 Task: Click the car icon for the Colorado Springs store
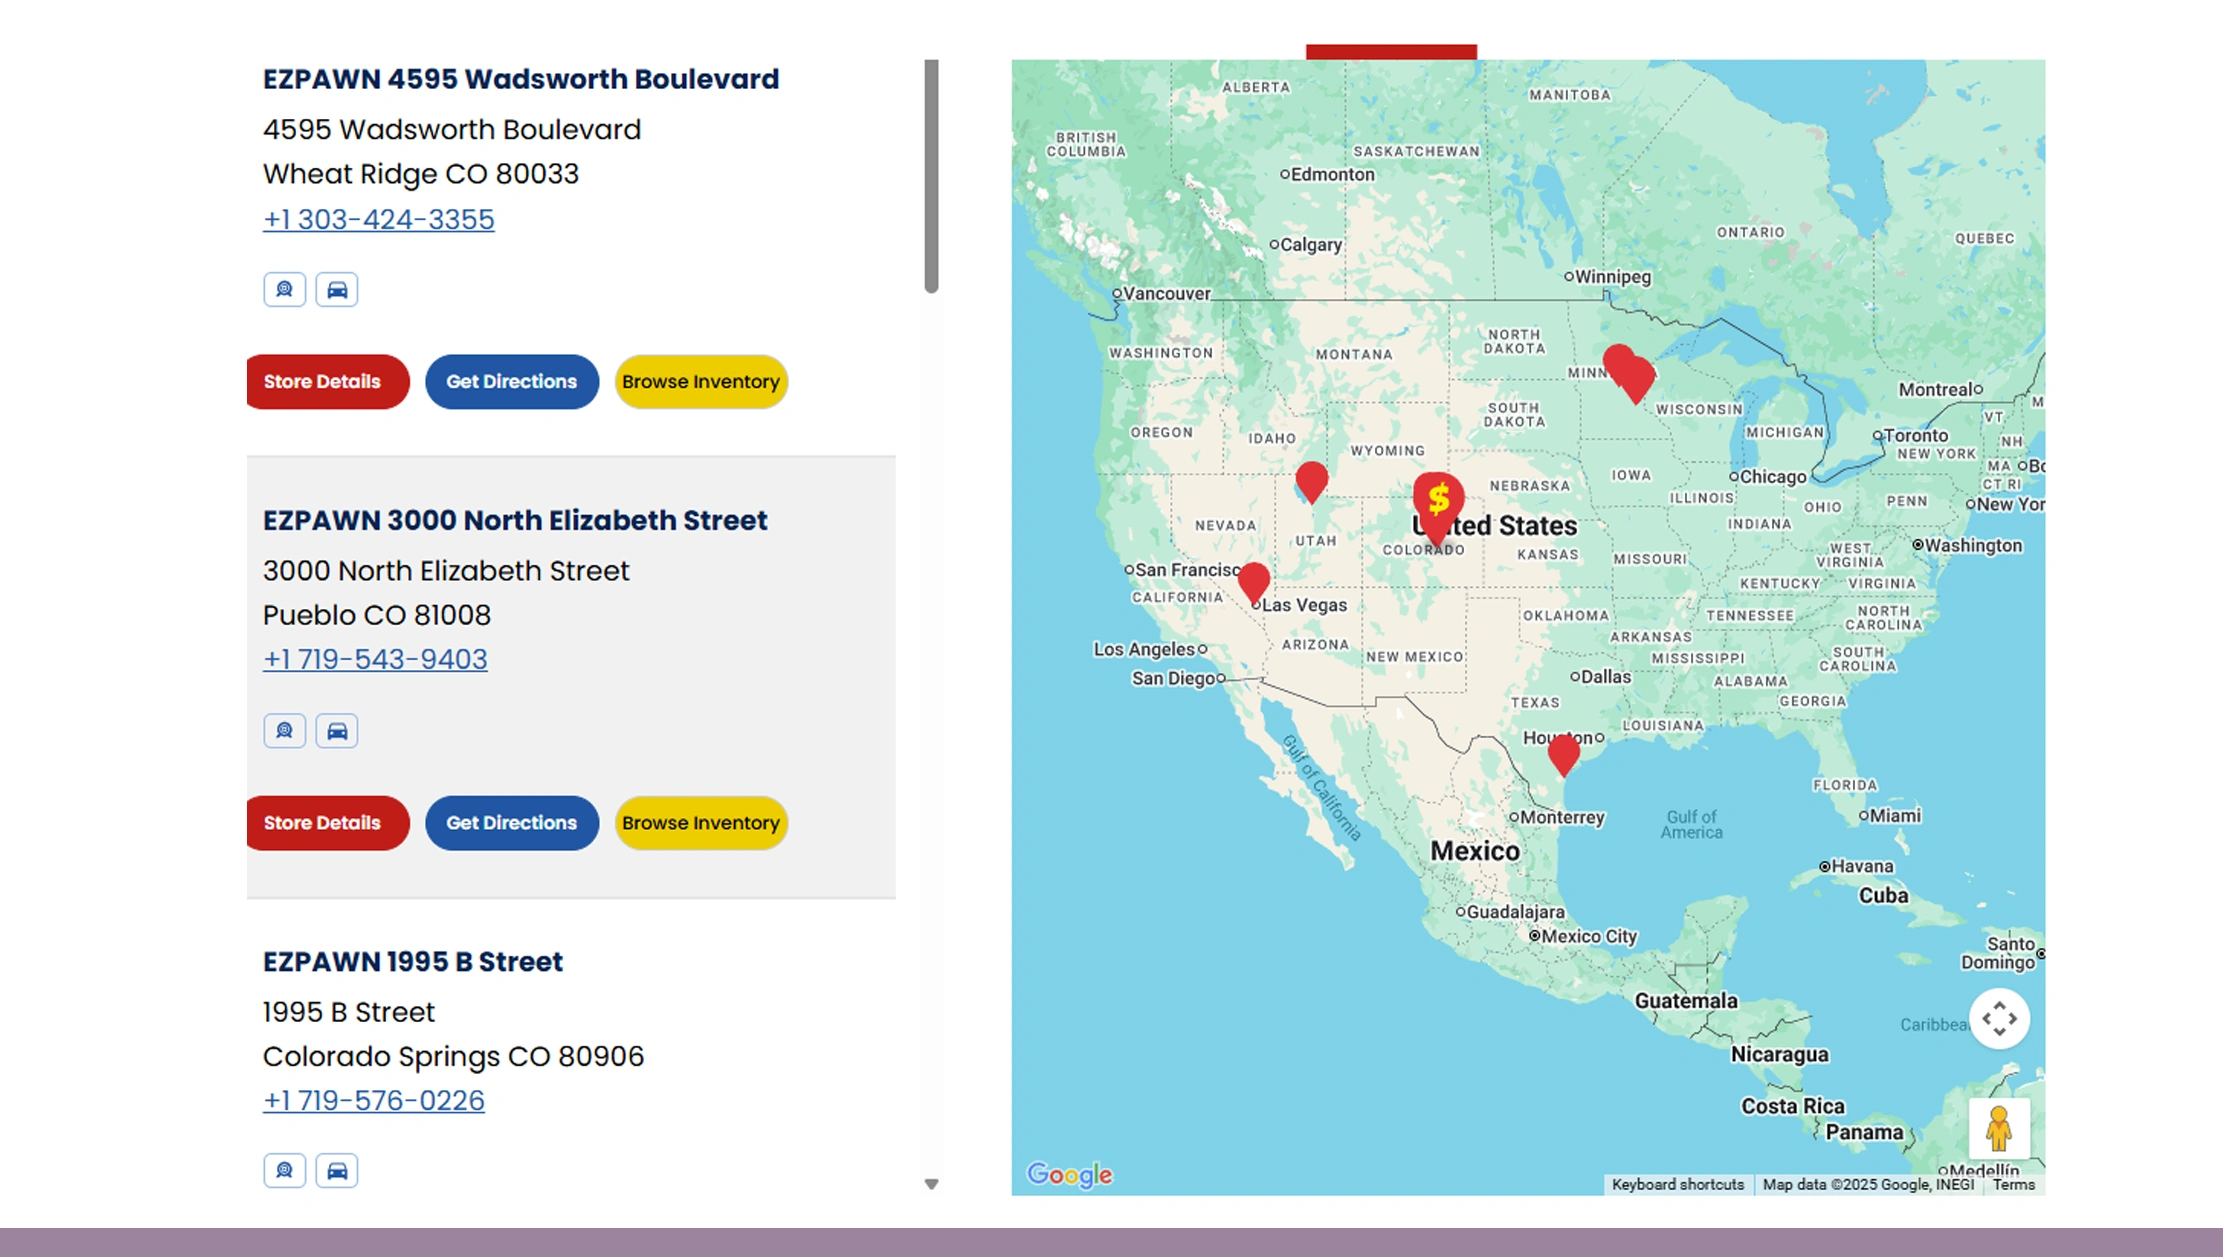(x=337, y=1170)
